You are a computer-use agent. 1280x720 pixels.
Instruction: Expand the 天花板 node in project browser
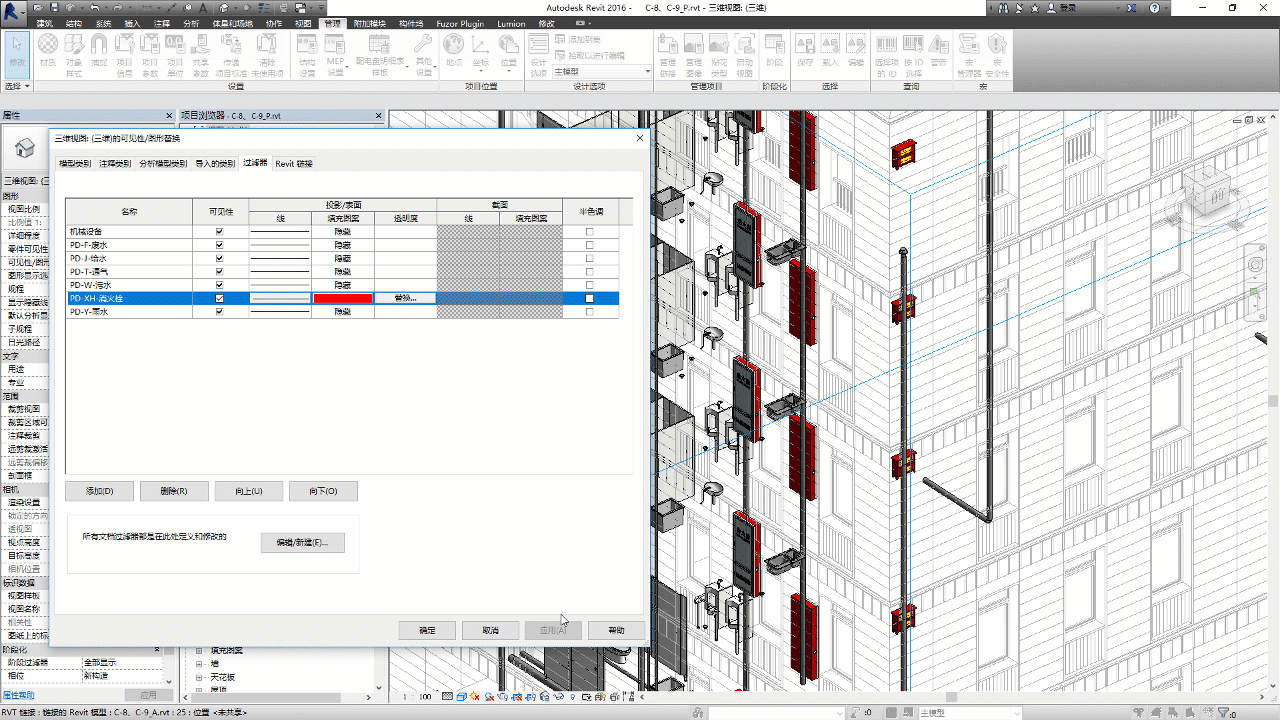199,677
